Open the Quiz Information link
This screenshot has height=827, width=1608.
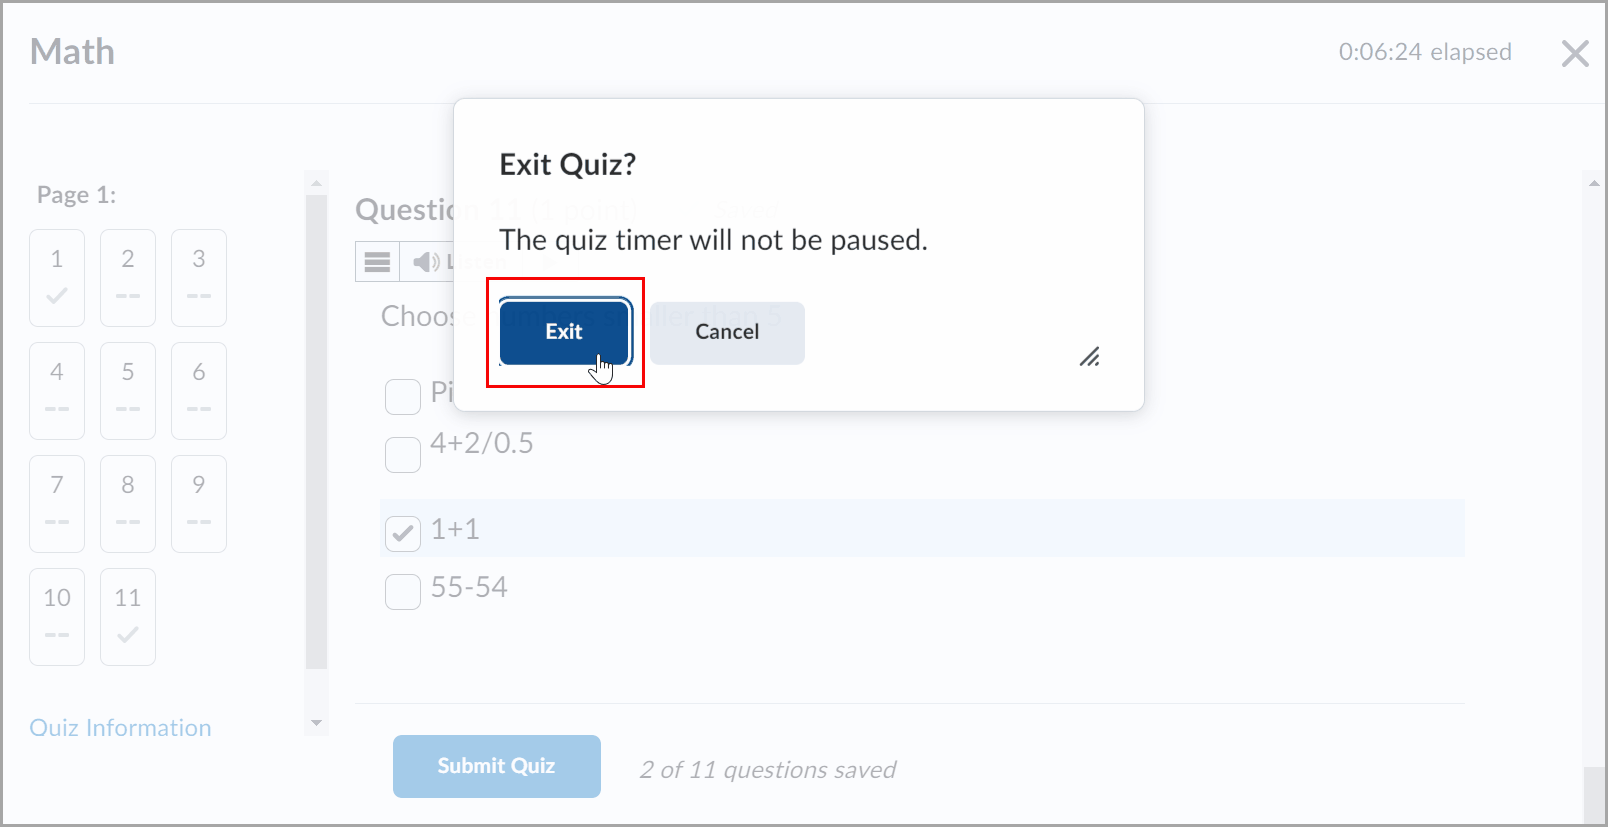120,728
